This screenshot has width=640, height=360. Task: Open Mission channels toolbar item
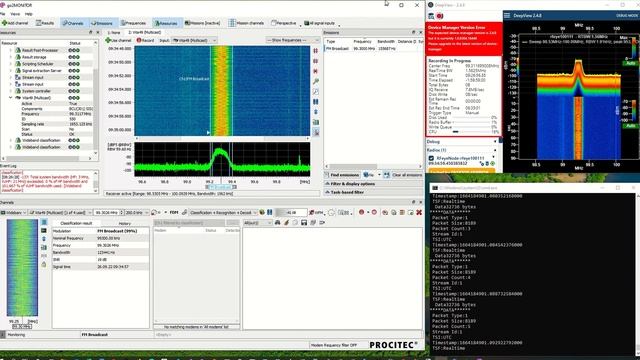point(246,23)
